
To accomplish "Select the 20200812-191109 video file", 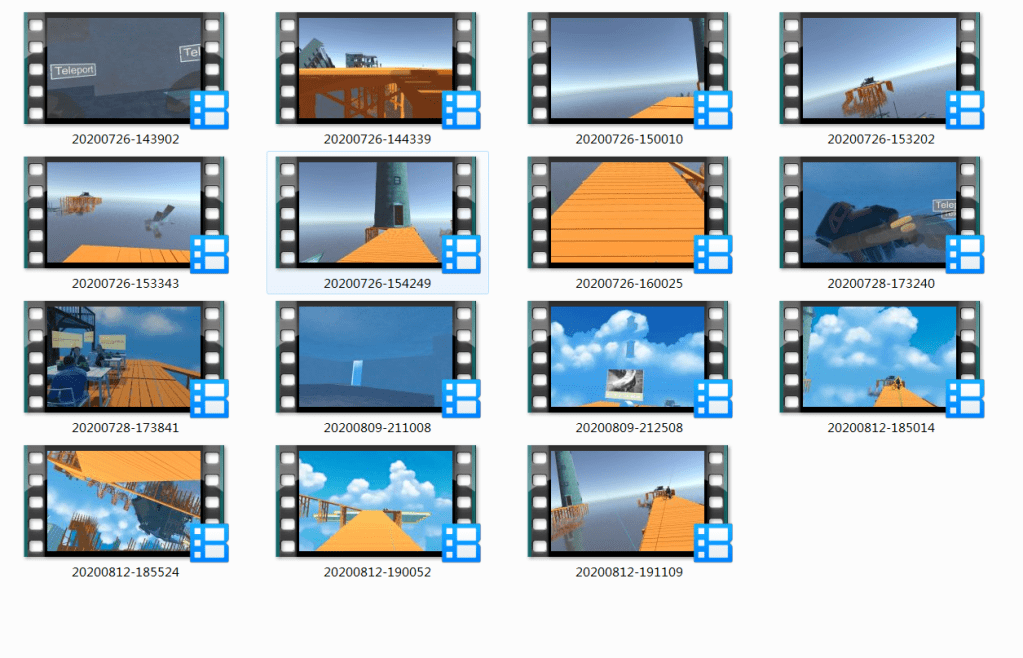I will click(x=629, y=501).
